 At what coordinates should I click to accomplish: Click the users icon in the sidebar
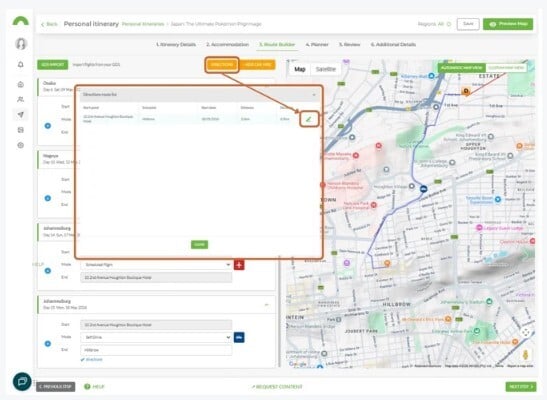tap(21, 99)
